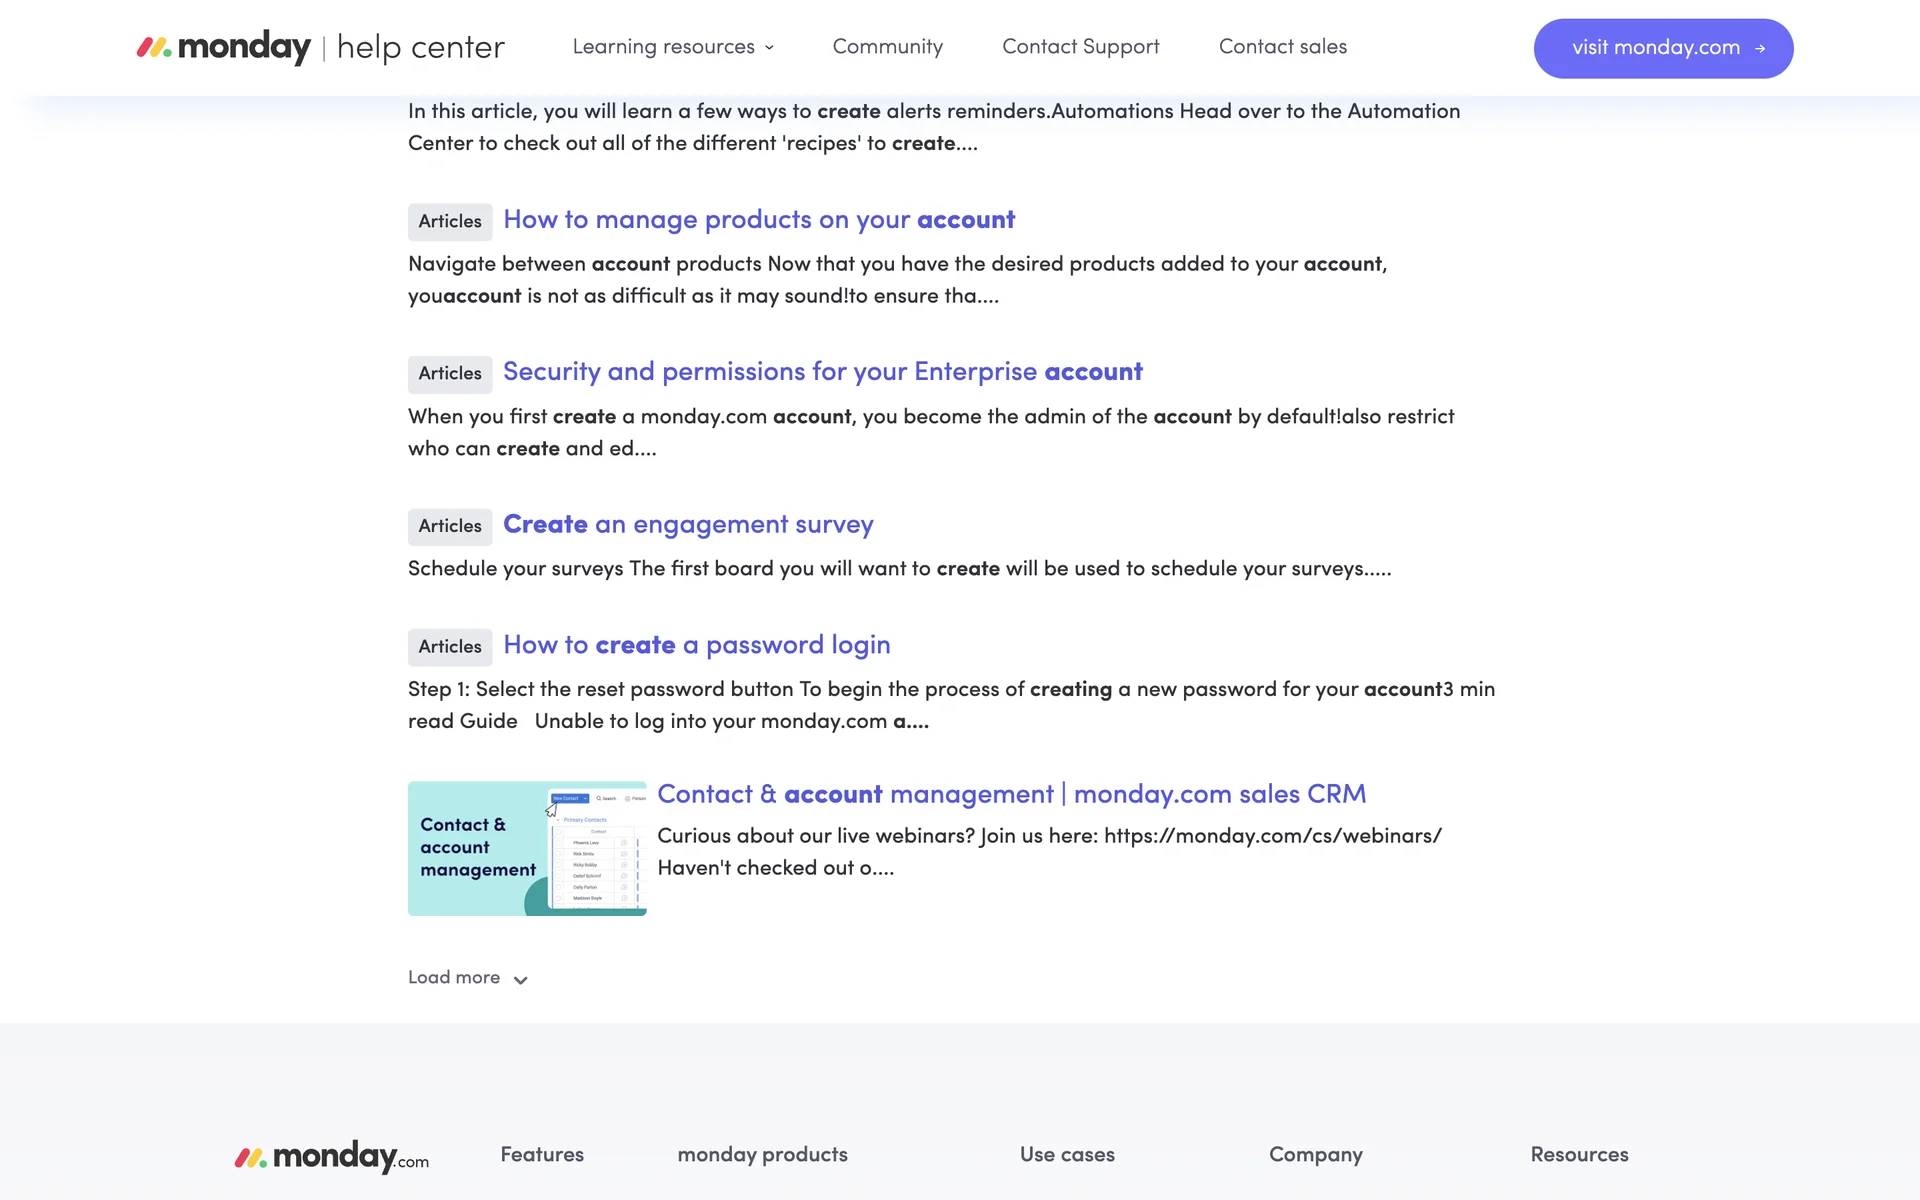Go to the Community page
This screenshot has height=1200, width=1920.
pyautogui.click(x=887, y=47)
